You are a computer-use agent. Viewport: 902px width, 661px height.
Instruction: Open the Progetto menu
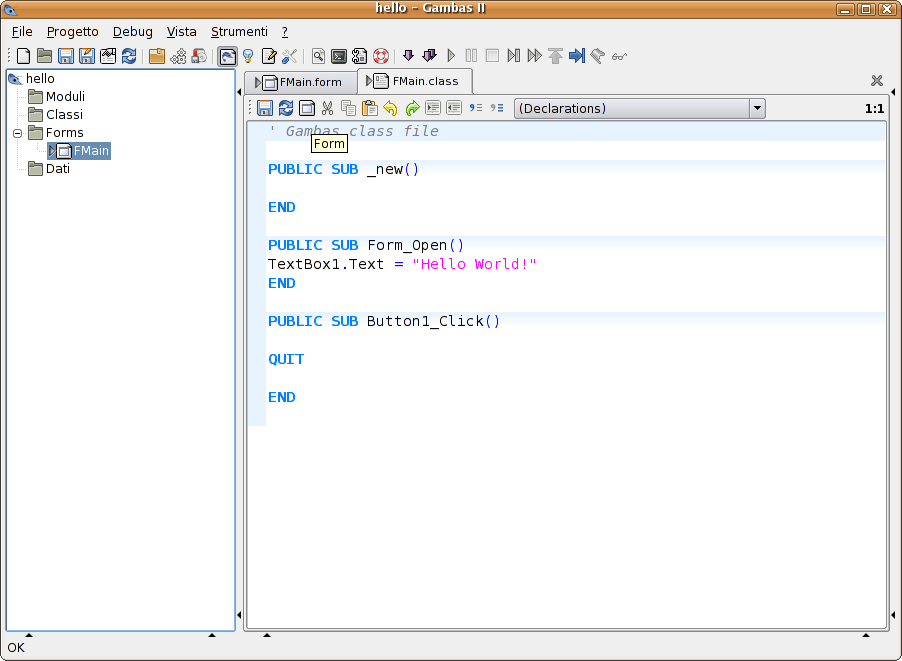pos(72,32)
